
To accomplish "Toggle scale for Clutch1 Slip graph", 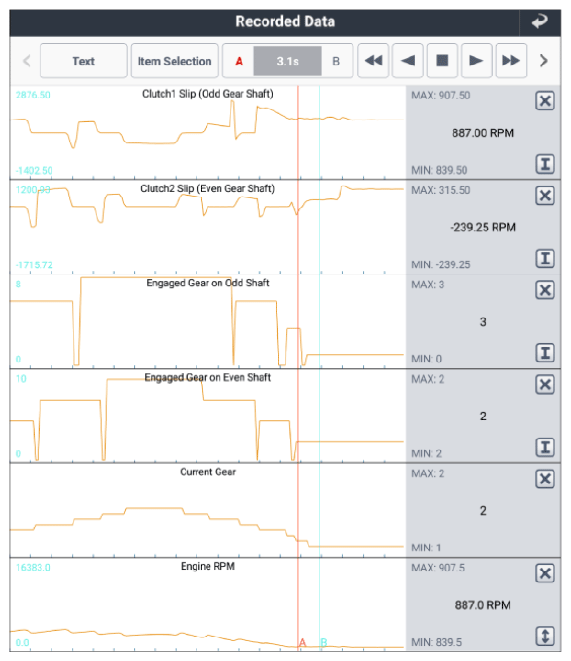I will point(544,164).
